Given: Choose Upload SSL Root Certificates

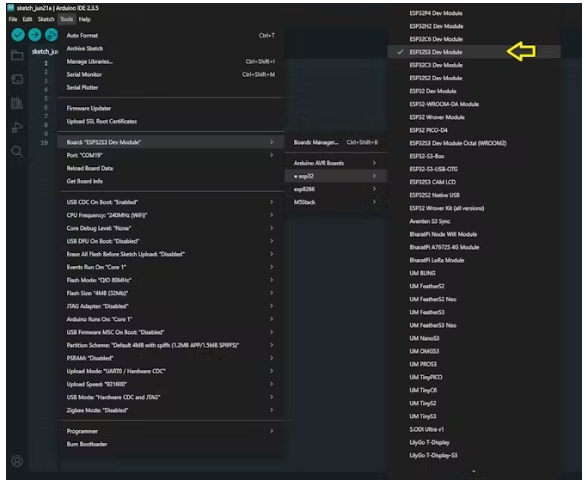Looking at the screenshot, I should pos(170,121).
